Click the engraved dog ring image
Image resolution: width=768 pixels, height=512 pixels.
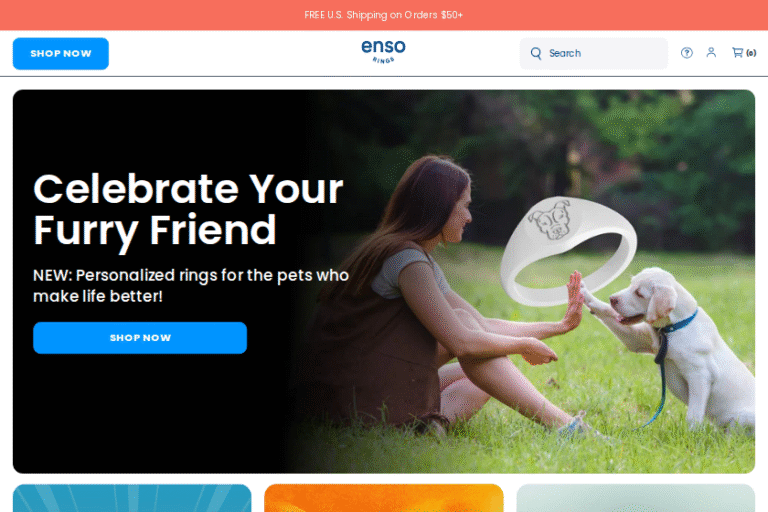568,250
